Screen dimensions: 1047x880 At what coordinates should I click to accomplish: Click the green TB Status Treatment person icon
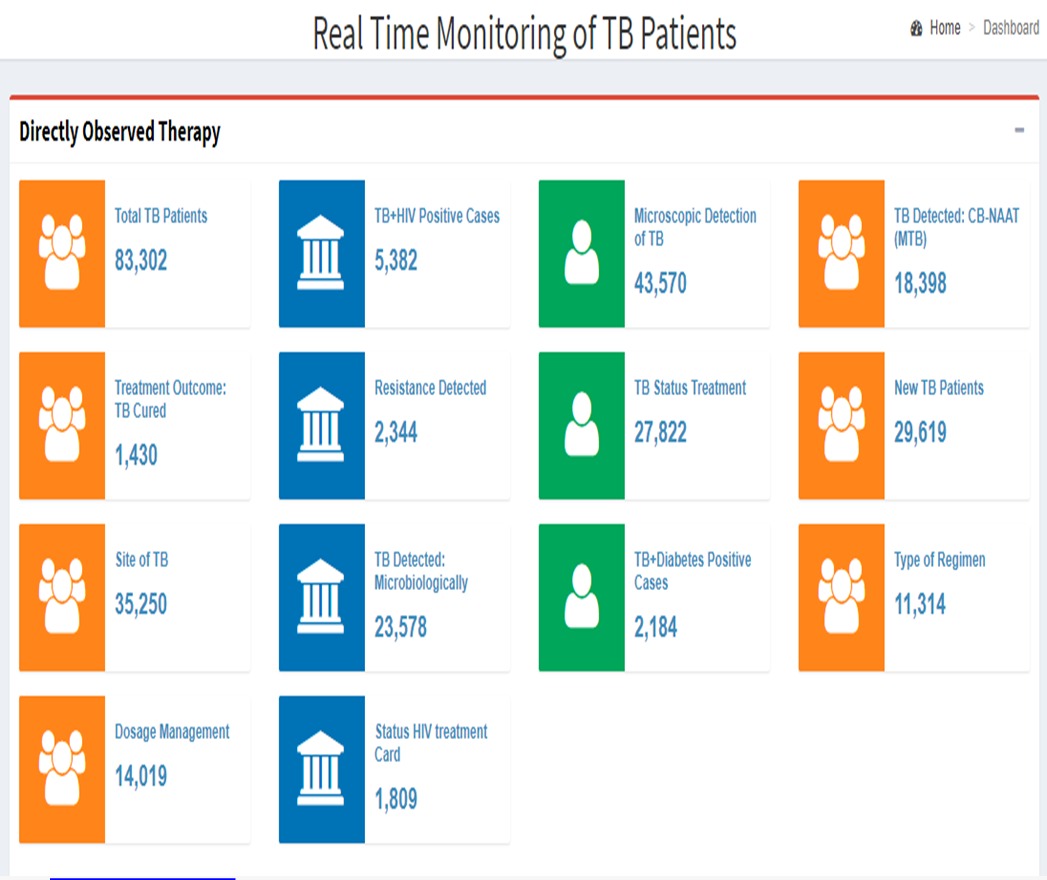pos(582,425)
